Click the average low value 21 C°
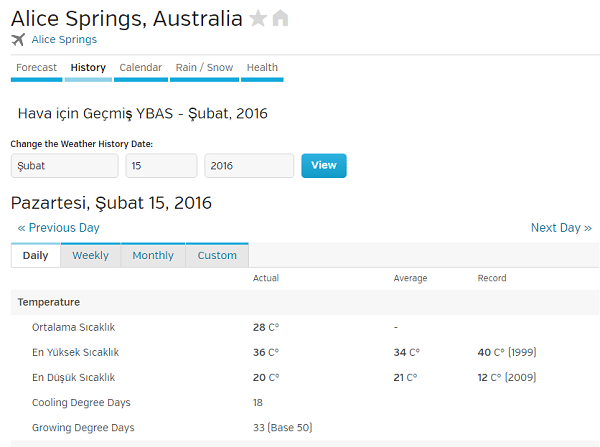Screen dimensions: 600x447 [405, 378]
